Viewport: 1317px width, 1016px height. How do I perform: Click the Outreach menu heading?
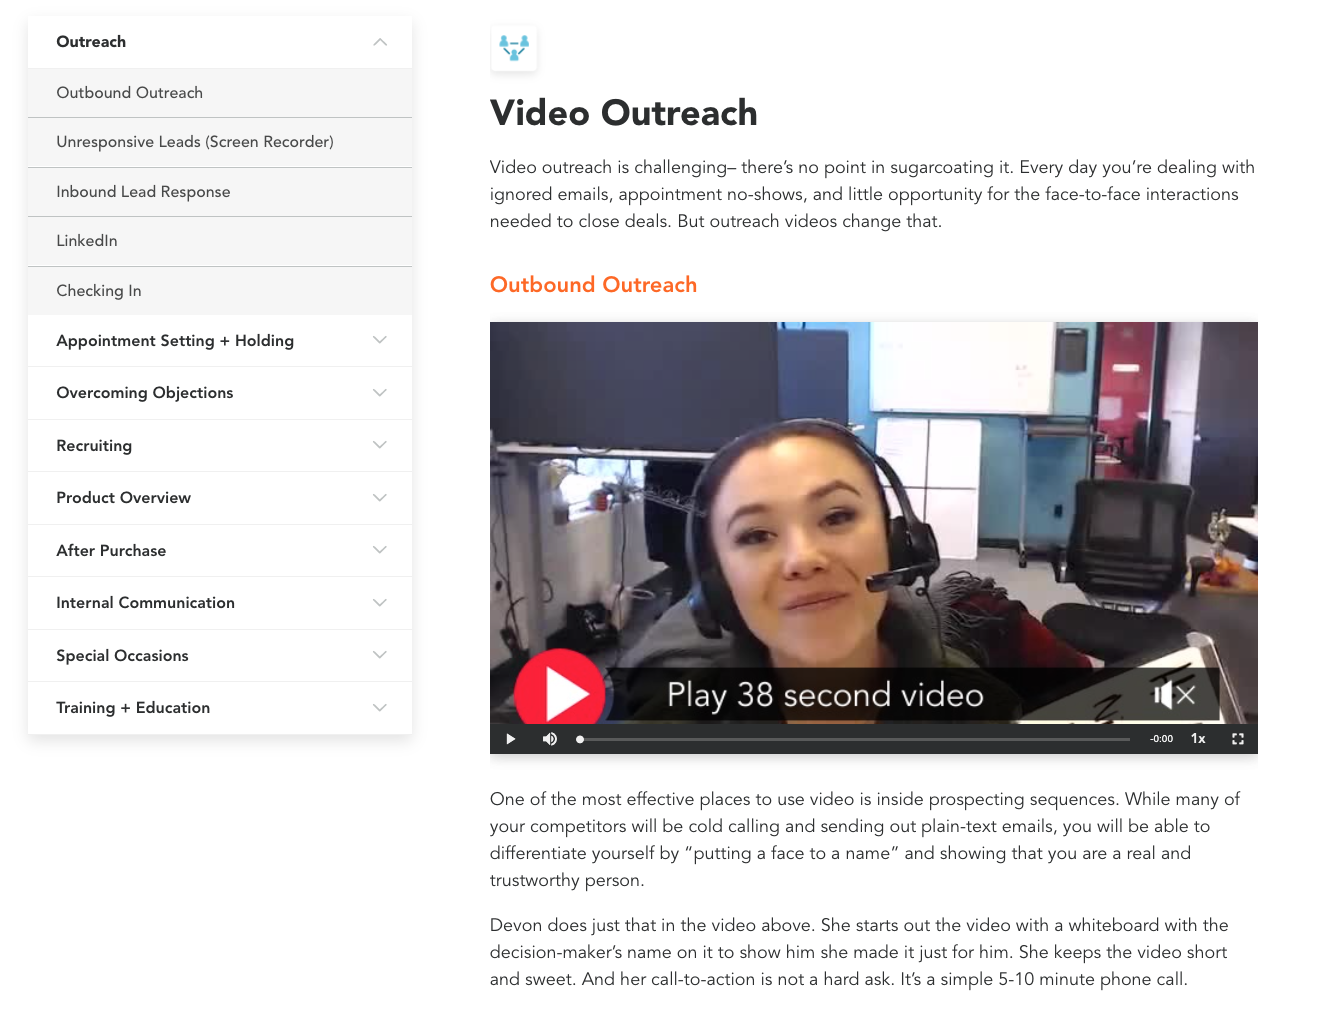click(x=91, y=42)
